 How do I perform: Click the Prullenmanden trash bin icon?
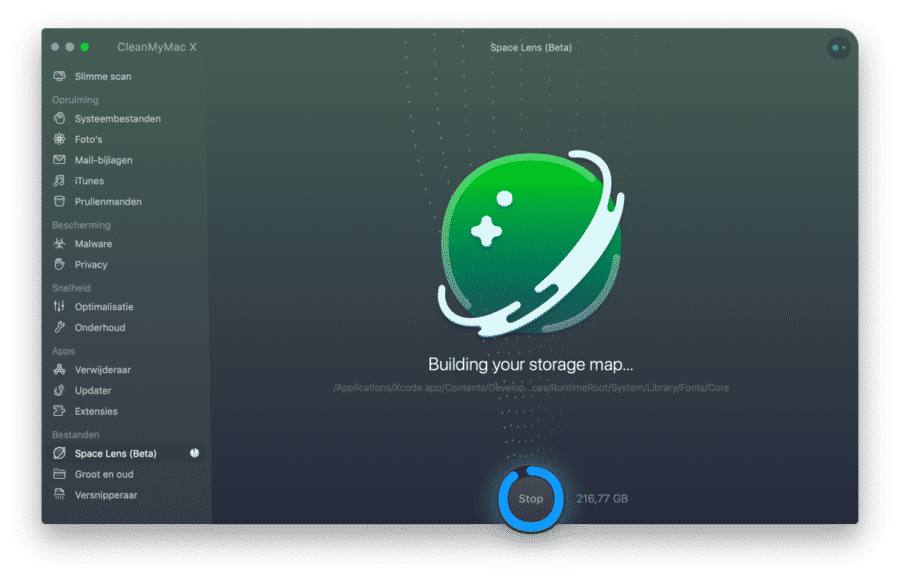point(59,201)
